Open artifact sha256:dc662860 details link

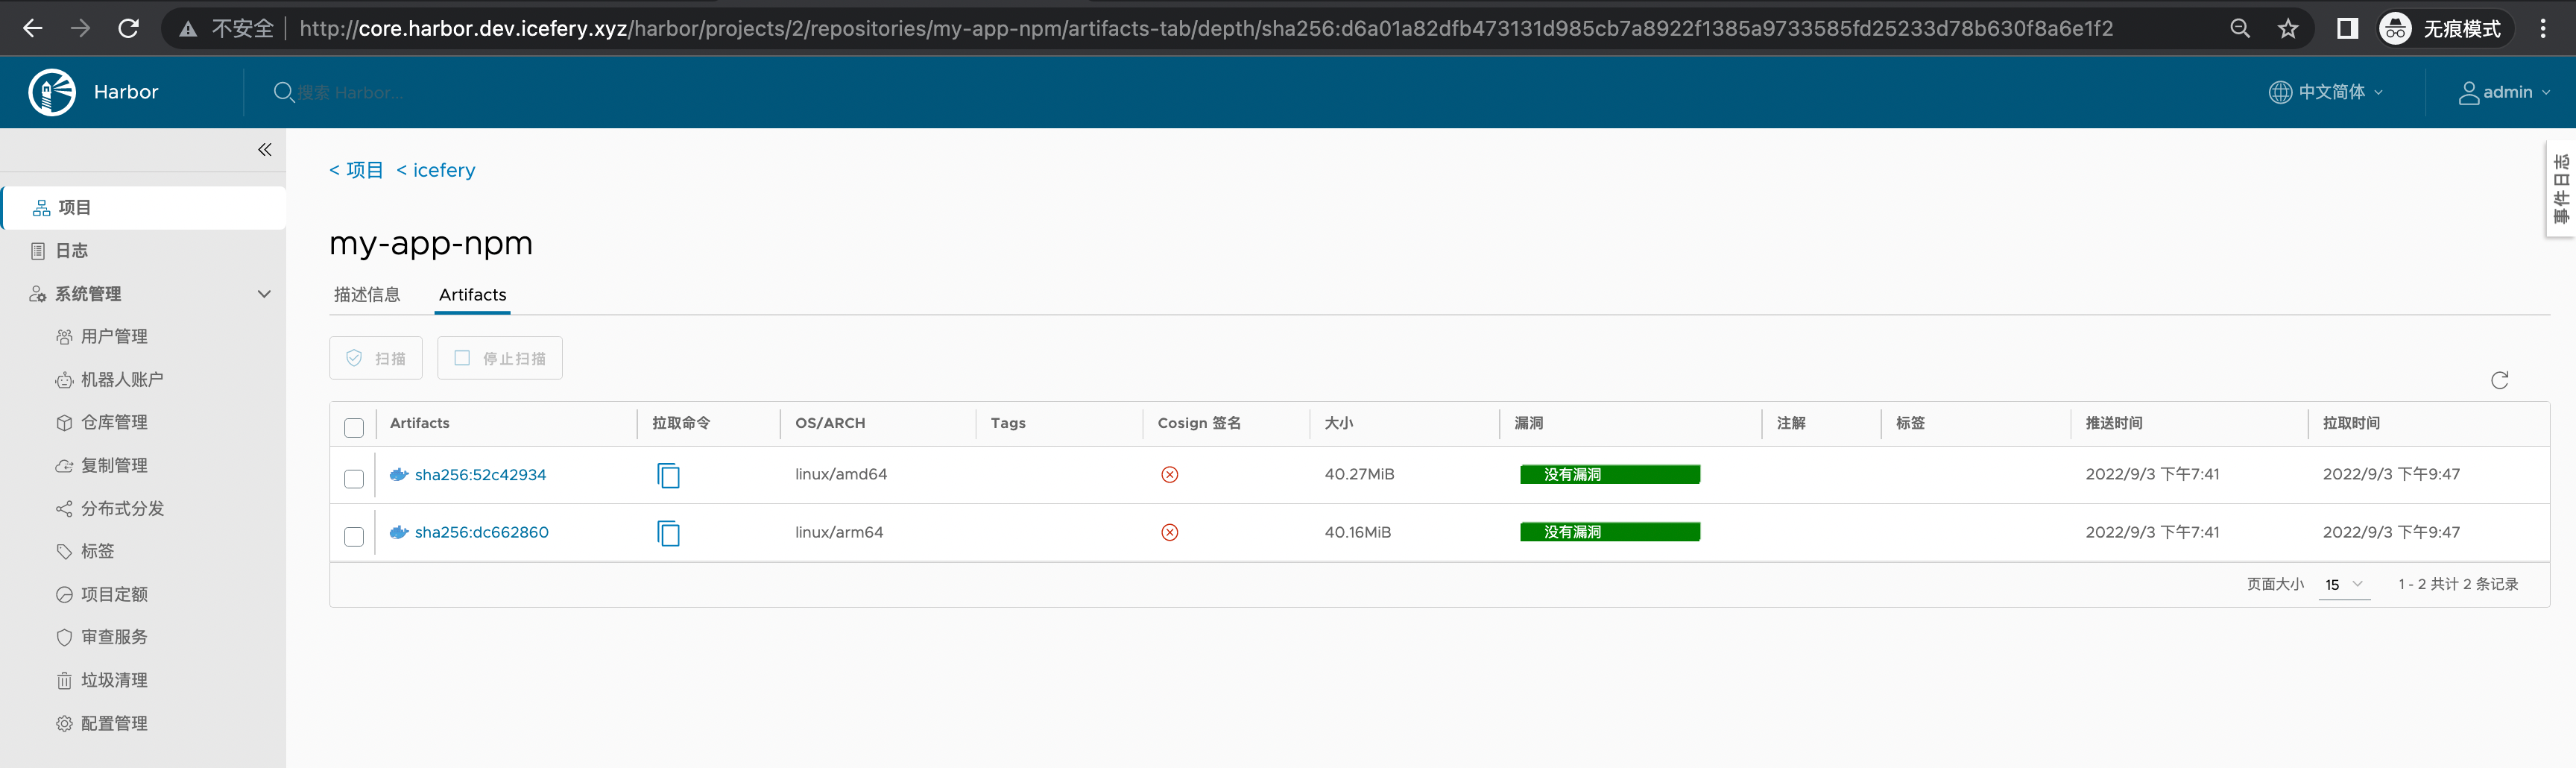pos(483,532)
